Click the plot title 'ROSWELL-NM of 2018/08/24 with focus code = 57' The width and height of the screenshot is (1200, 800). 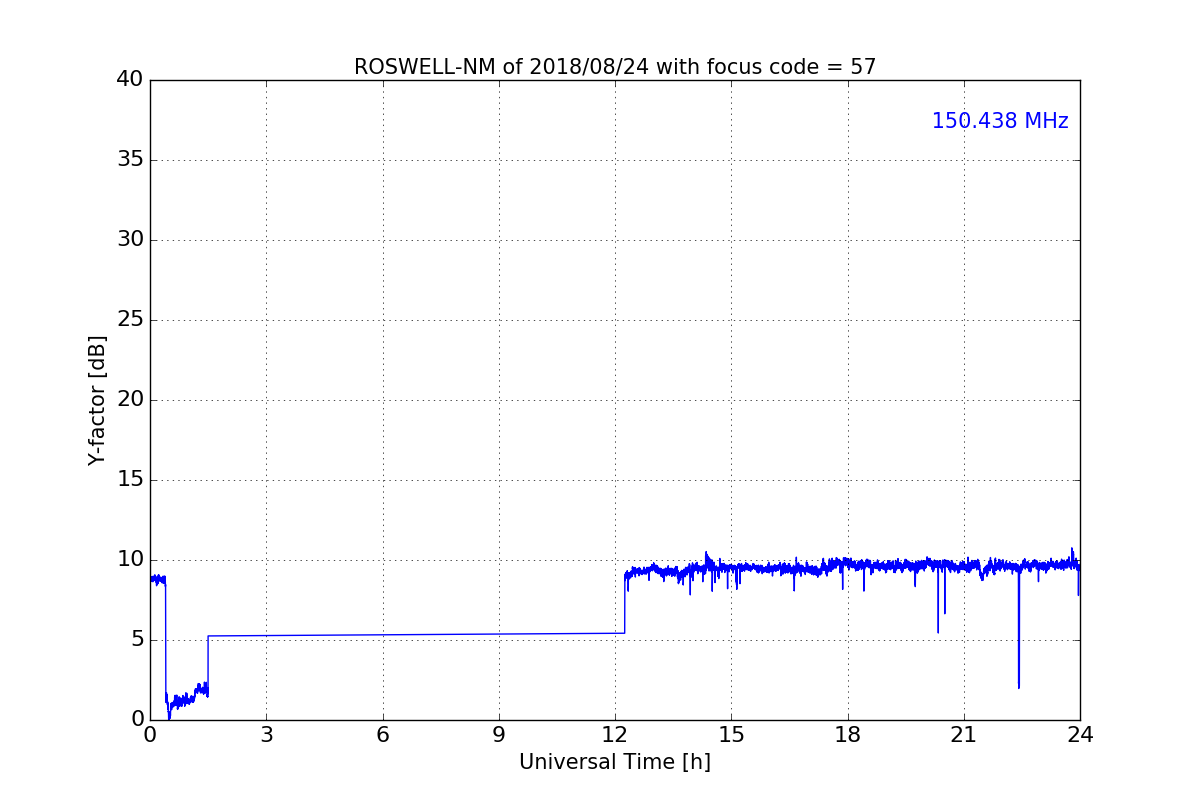(615, 67)
